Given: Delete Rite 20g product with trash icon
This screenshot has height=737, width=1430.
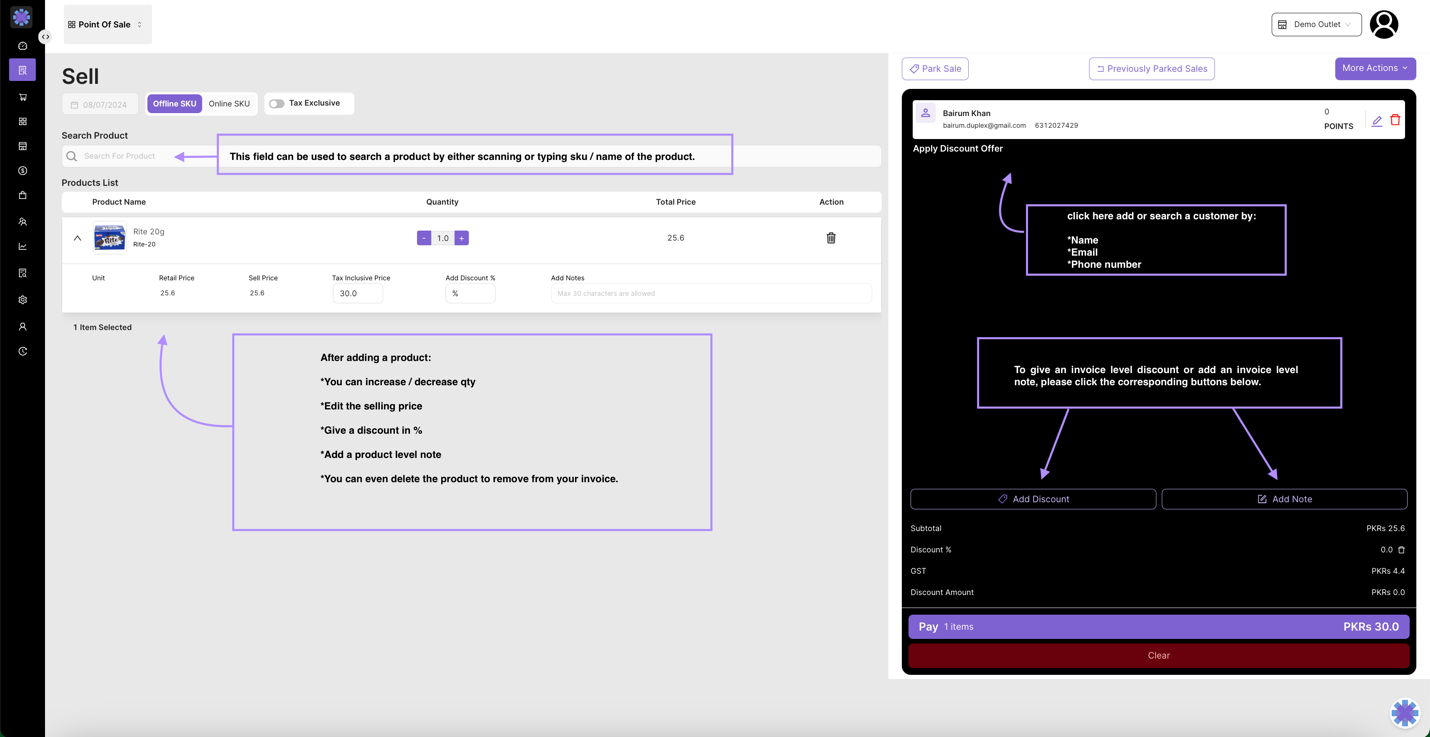Looking at the screenshot, I should (830, 238).
